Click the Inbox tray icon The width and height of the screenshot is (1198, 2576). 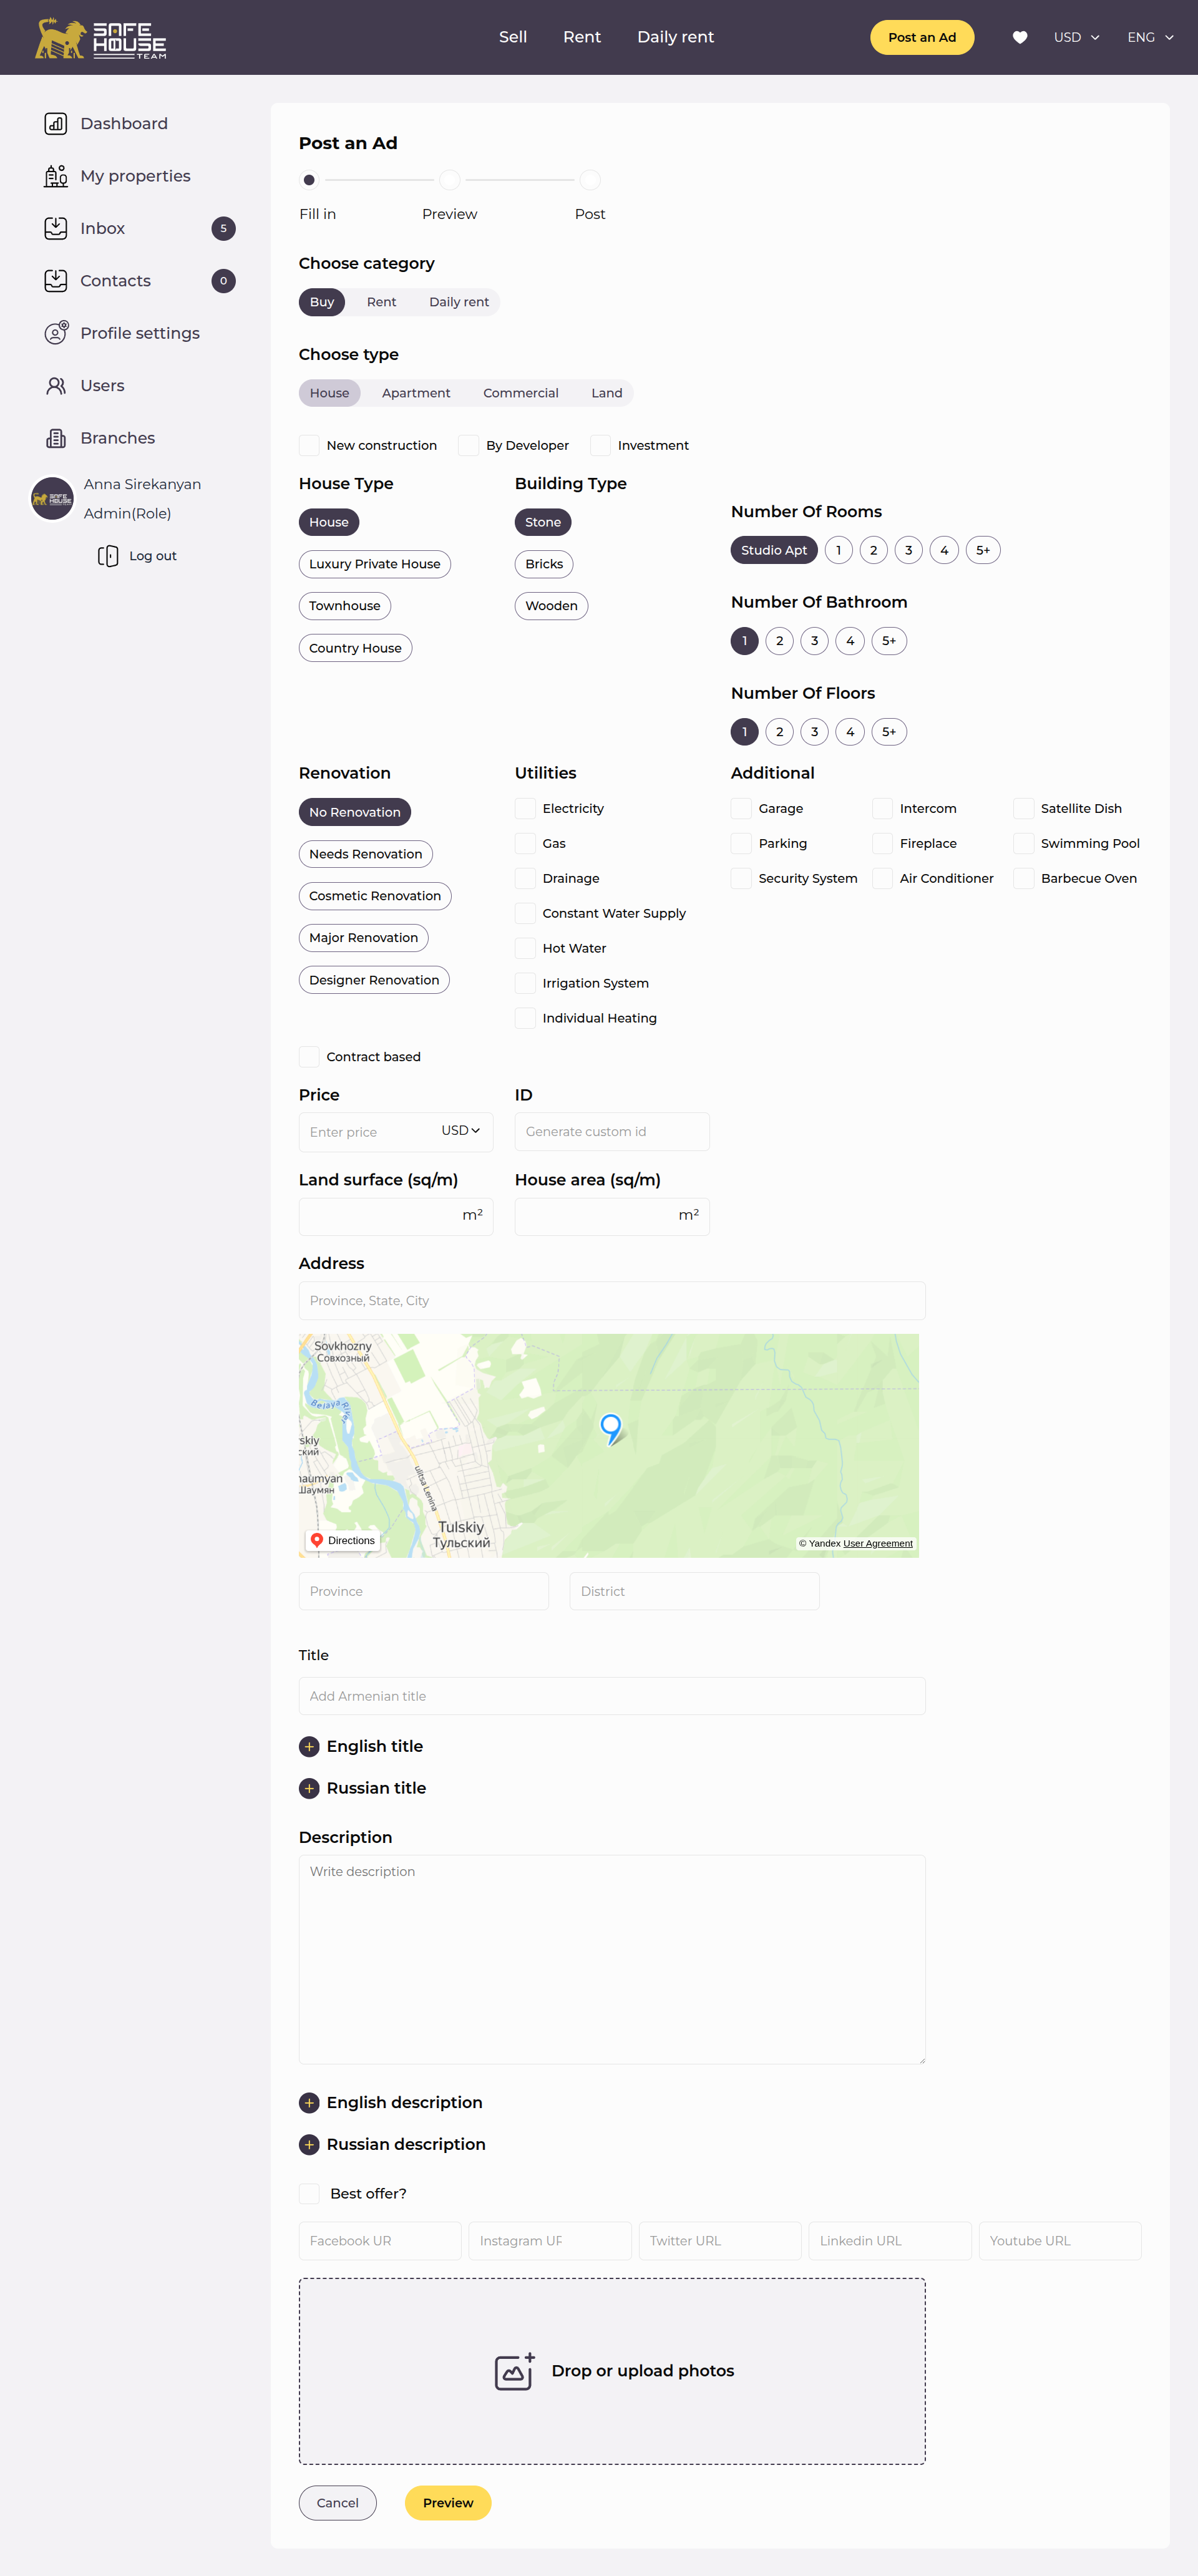click(x=56, y=228)
